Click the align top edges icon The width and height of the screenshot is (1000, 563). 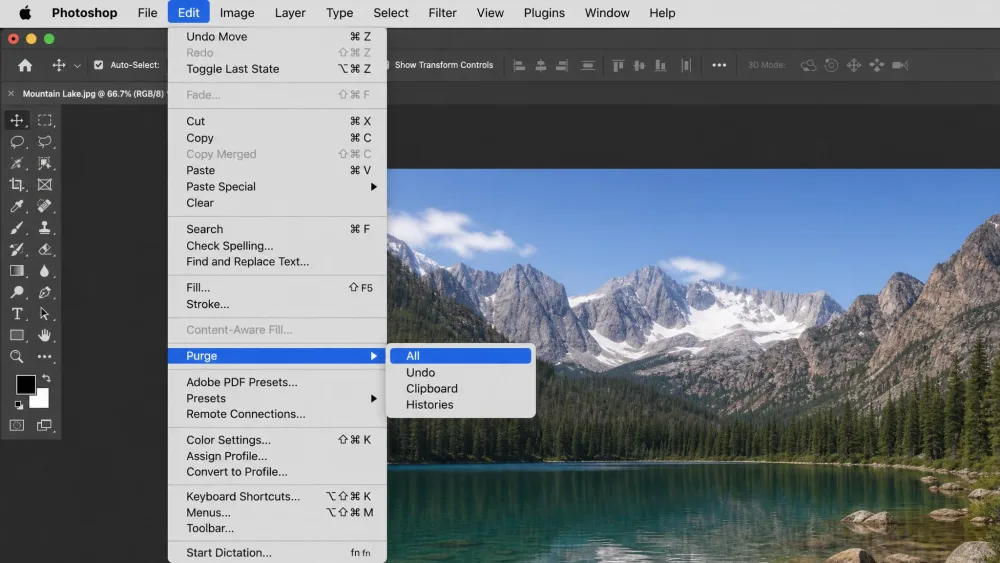point(618,65)
